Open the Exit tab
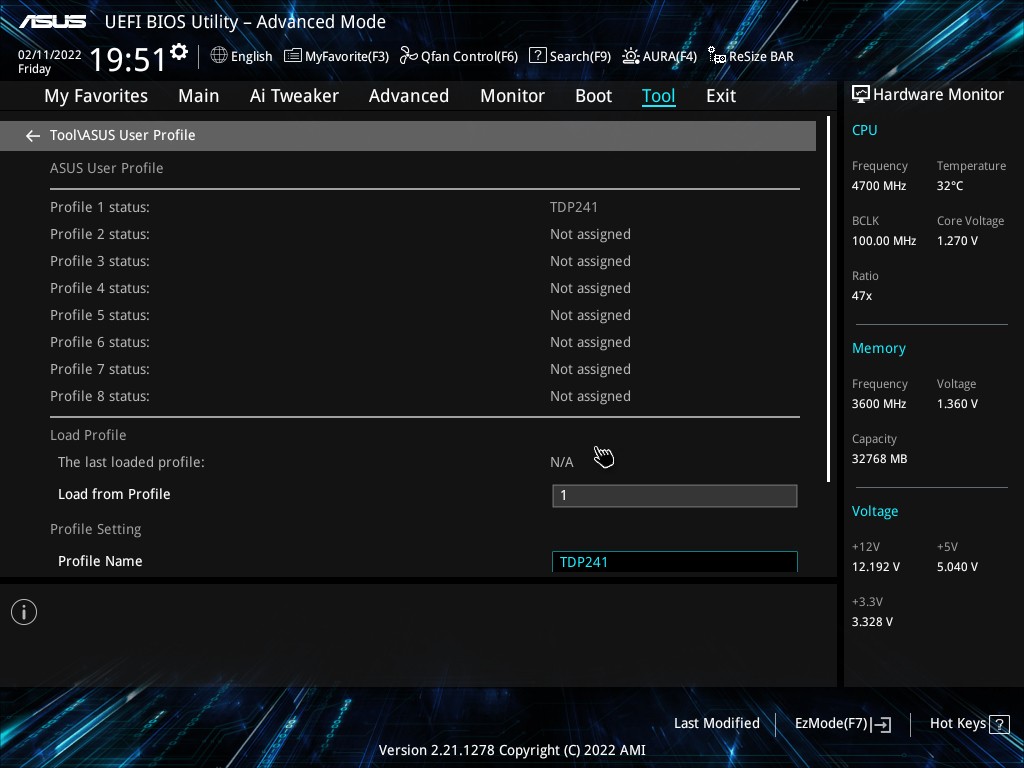 pos(721,96)
